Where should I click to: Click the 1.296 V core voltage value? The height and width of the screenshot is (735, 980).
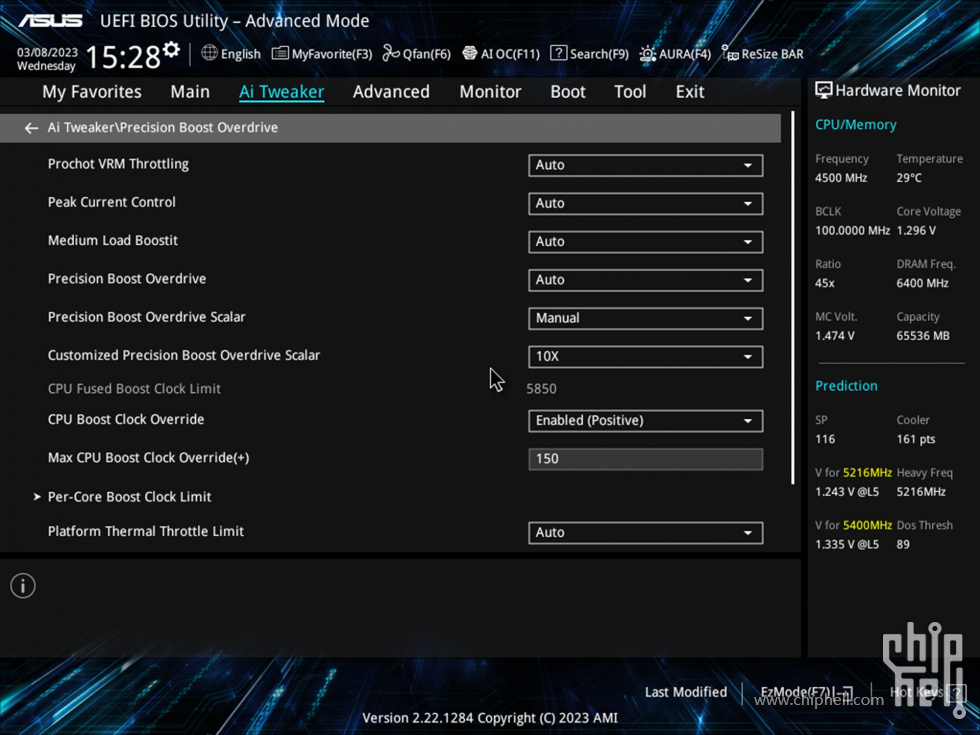point(916,231)
